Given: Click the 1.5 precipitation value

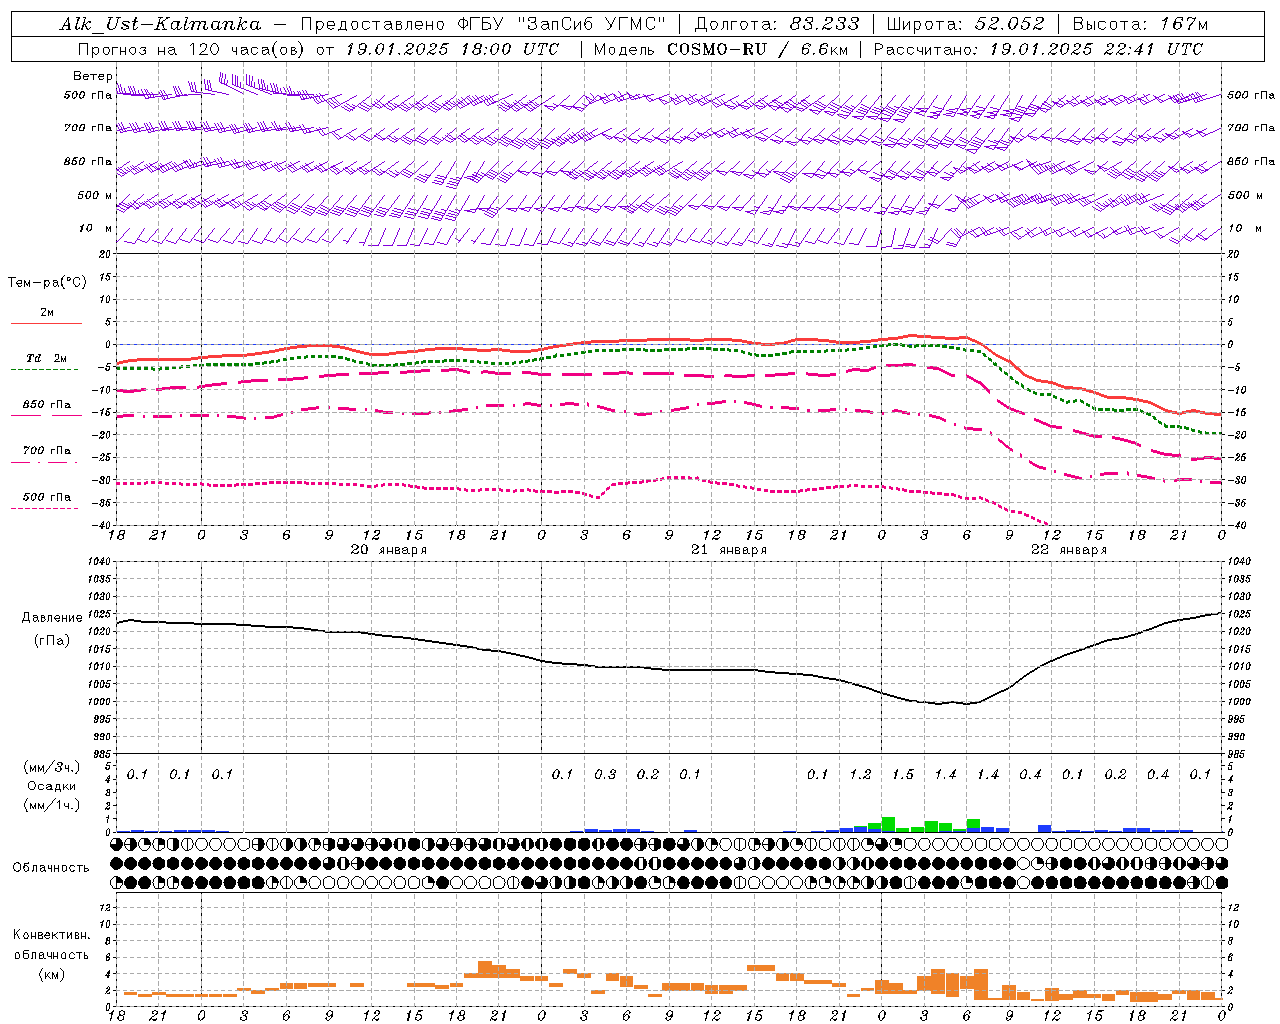Looking at the screenshot, I should [903, 775].
